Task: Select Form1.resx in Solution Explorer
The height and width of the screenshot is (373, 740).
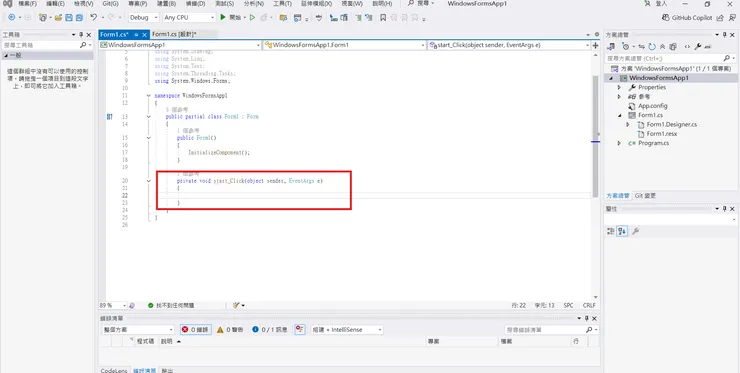Action: tap(662, 134)
